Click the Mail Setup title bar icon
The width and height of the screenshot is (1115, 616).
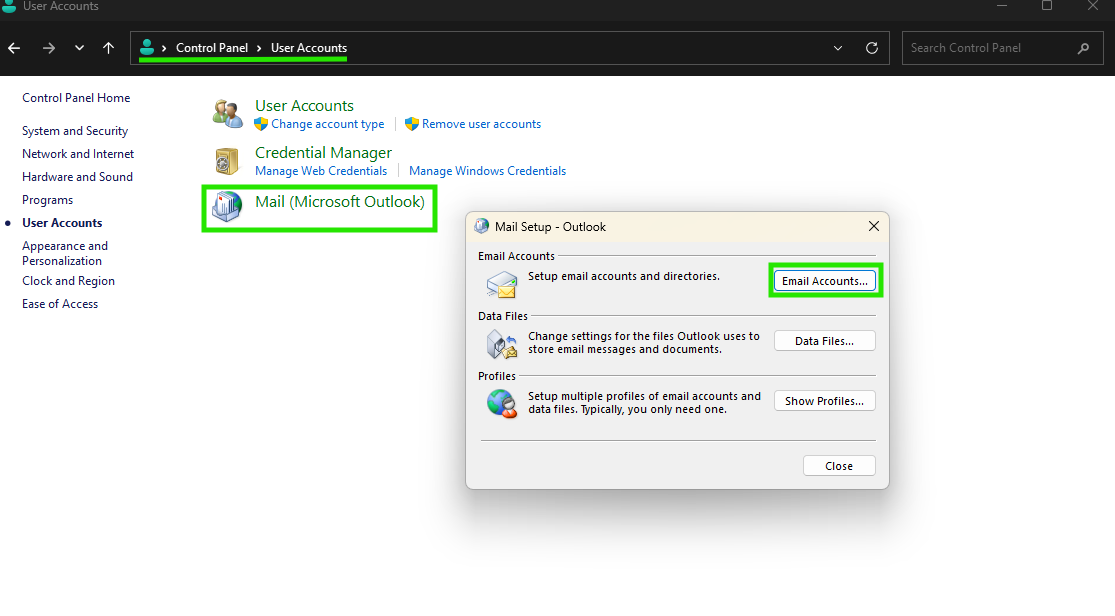pos(481,226)
